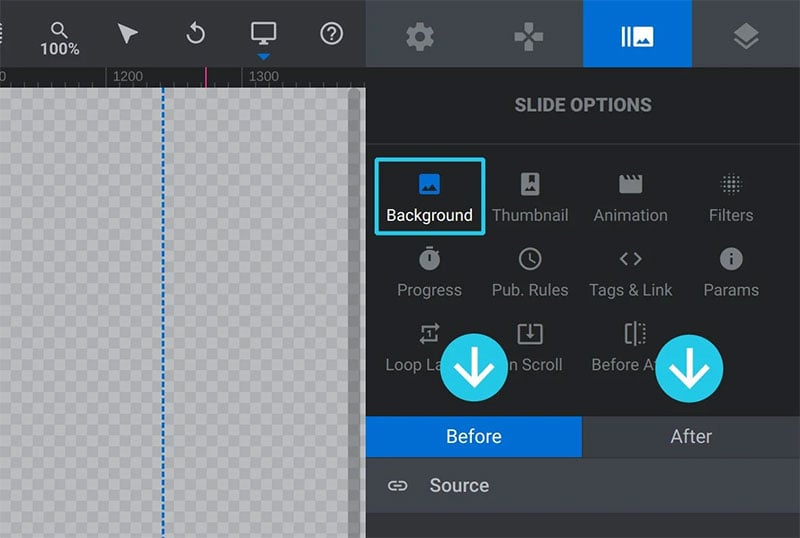The width and height of the screenshot is (800, 538).
Task: Select the pointer selection tool
Action: point(127,34)
